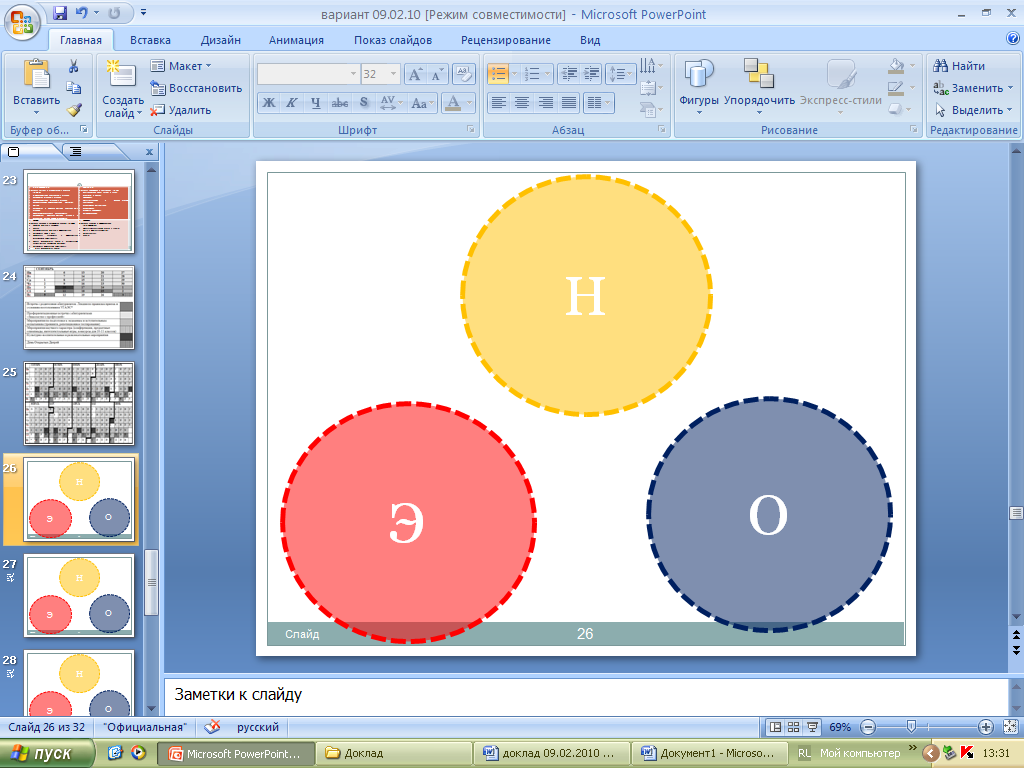The image size is (1024, 768).
Task: Toggle underline Ч formatting
Action: click(316, 103)
